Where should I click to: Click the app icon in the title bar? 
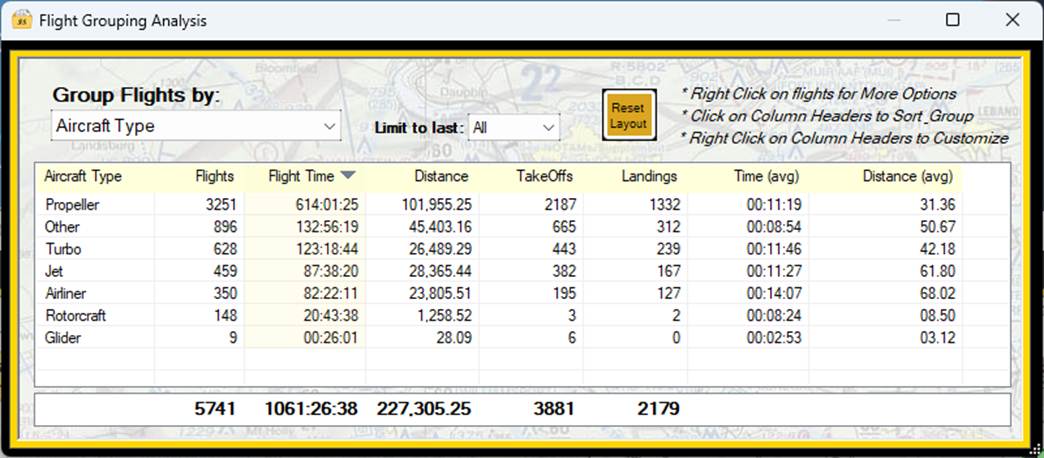[x=22, y=21]
